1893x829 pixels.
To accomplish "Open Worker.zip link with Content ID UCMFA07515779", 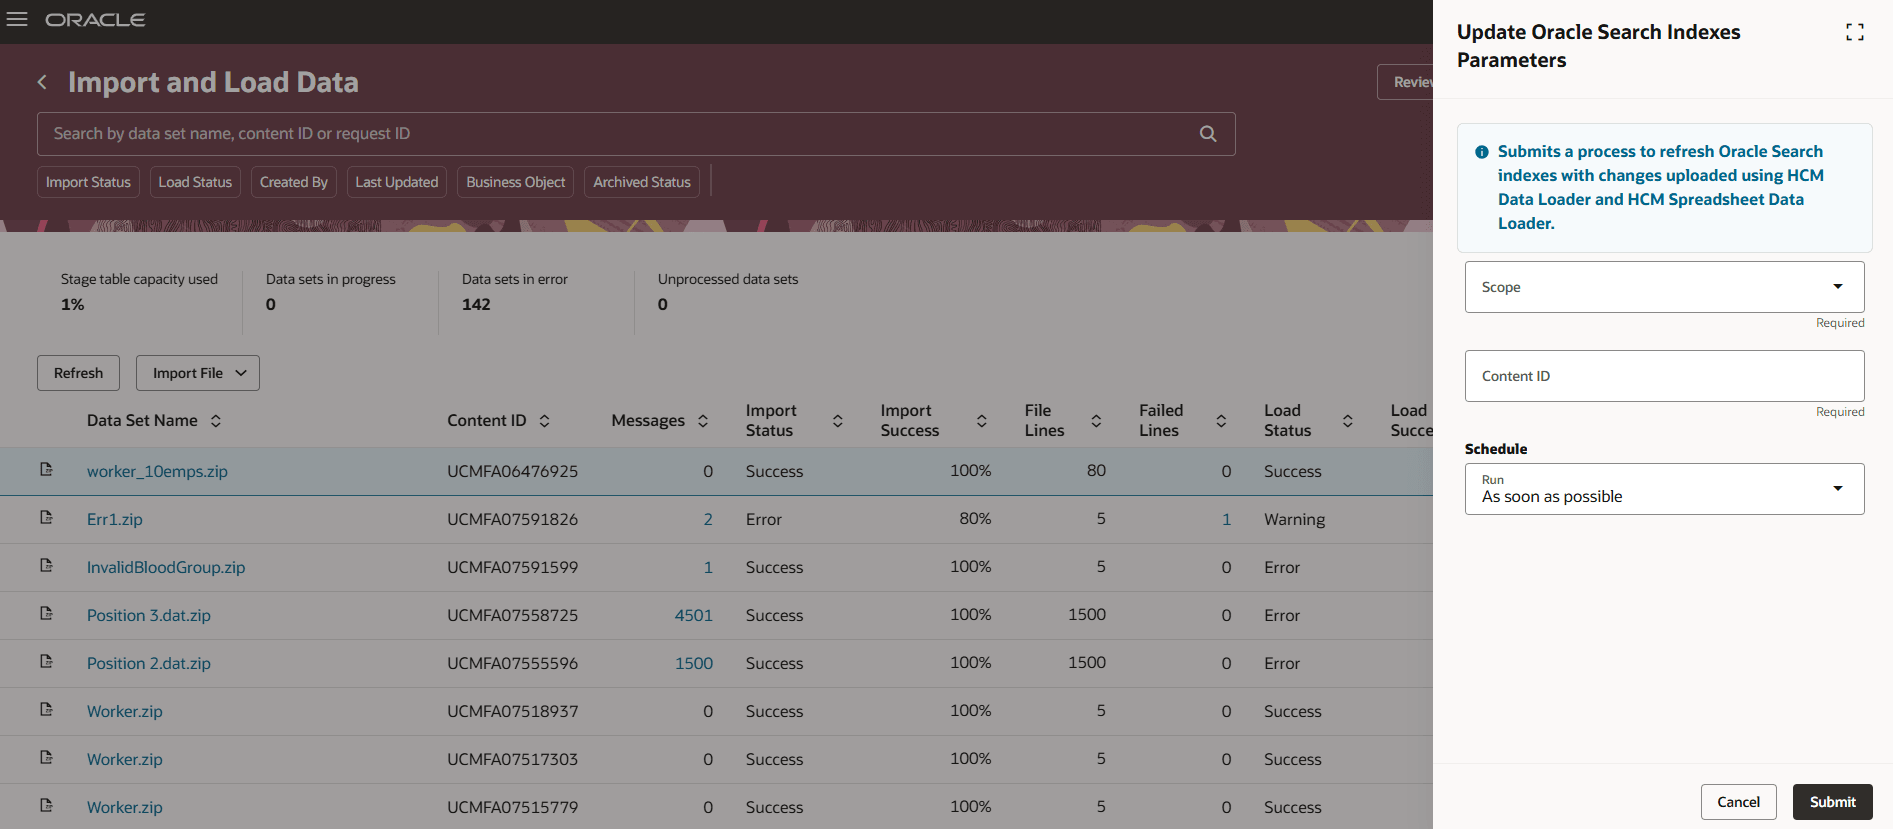I will [125, 807].
